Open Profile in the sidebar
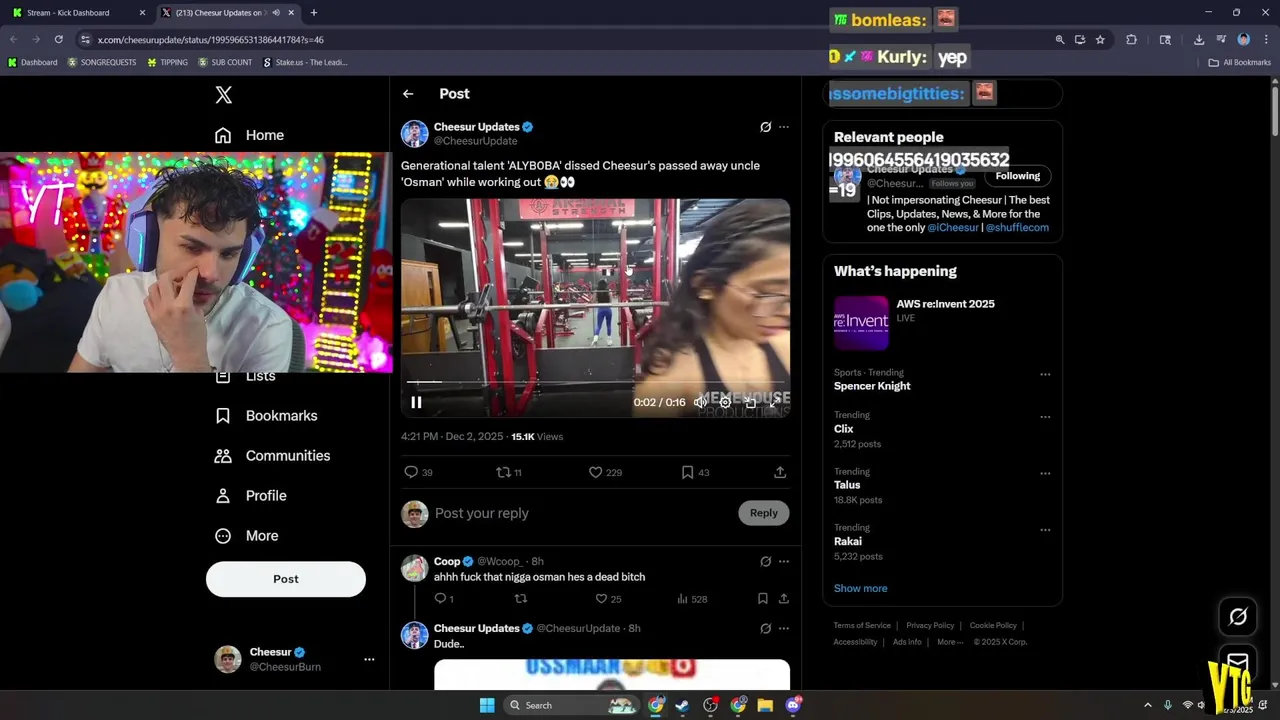Screen dimensions: 1280x720 coord(252,496)
